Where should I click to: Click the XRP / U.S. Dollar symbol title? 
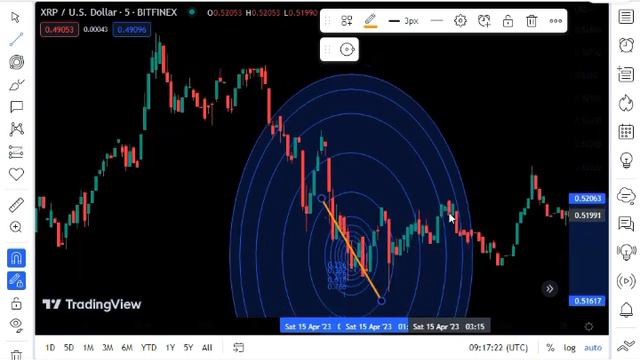(x=109, y=13)
